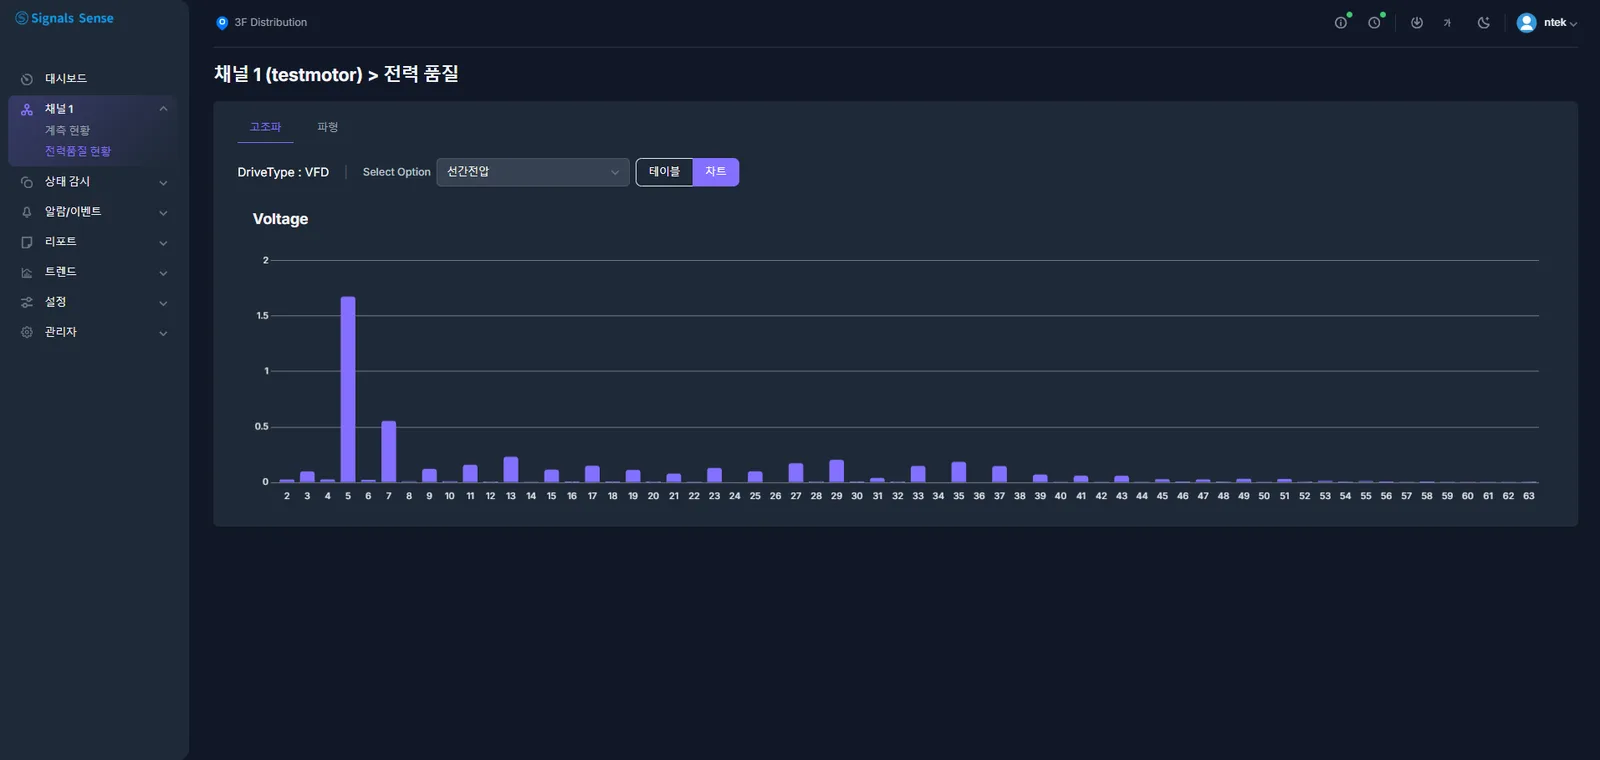The height and width of the screenshot is (760, 1600).
Task: Expand the 알람/이벤트 menu chevron
Action: point(163,213)
